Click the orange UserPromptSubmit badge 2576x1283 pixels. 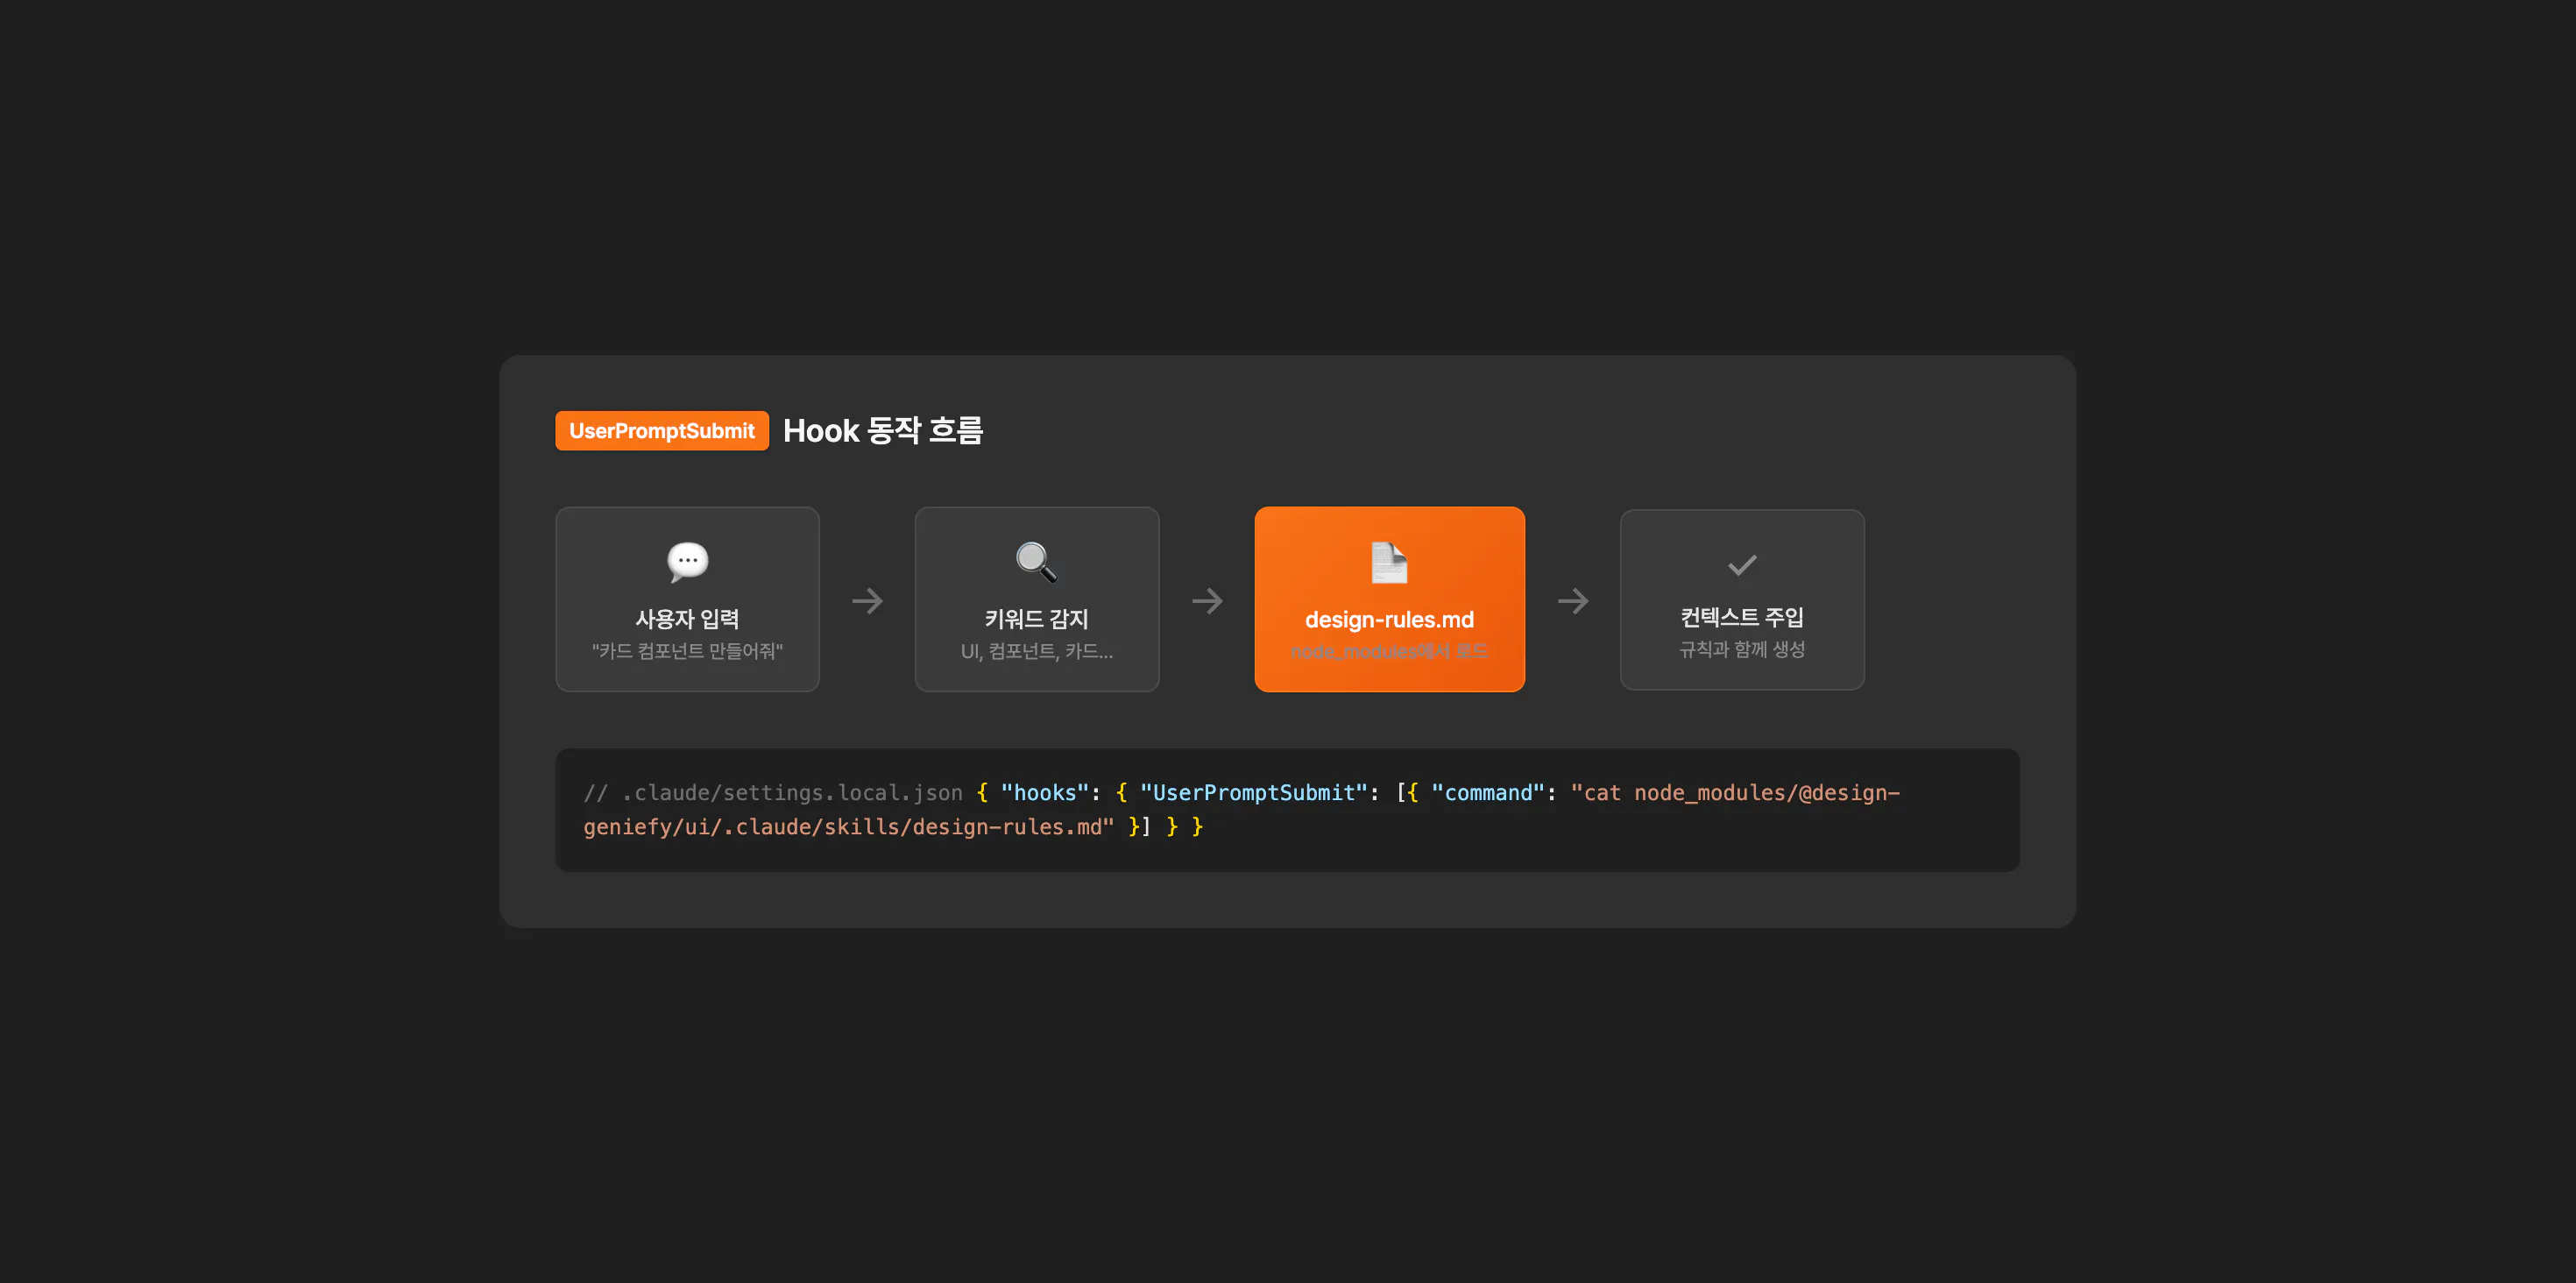point(662,431)
